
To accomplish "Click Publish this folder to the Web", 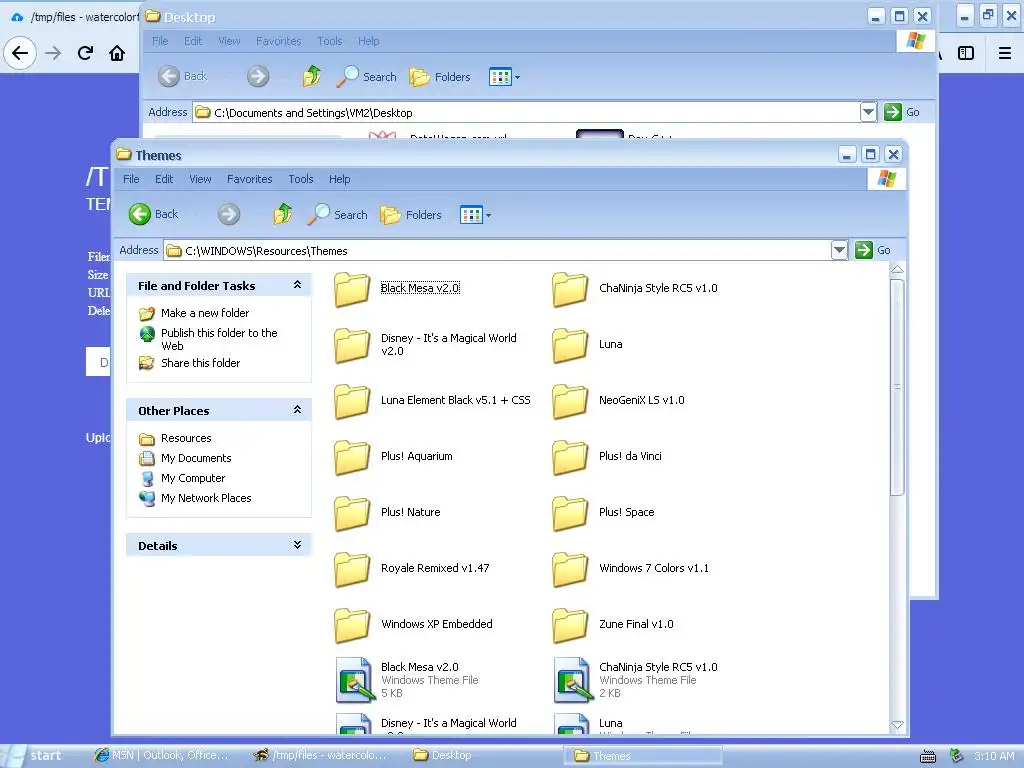I will click(219, 339).
